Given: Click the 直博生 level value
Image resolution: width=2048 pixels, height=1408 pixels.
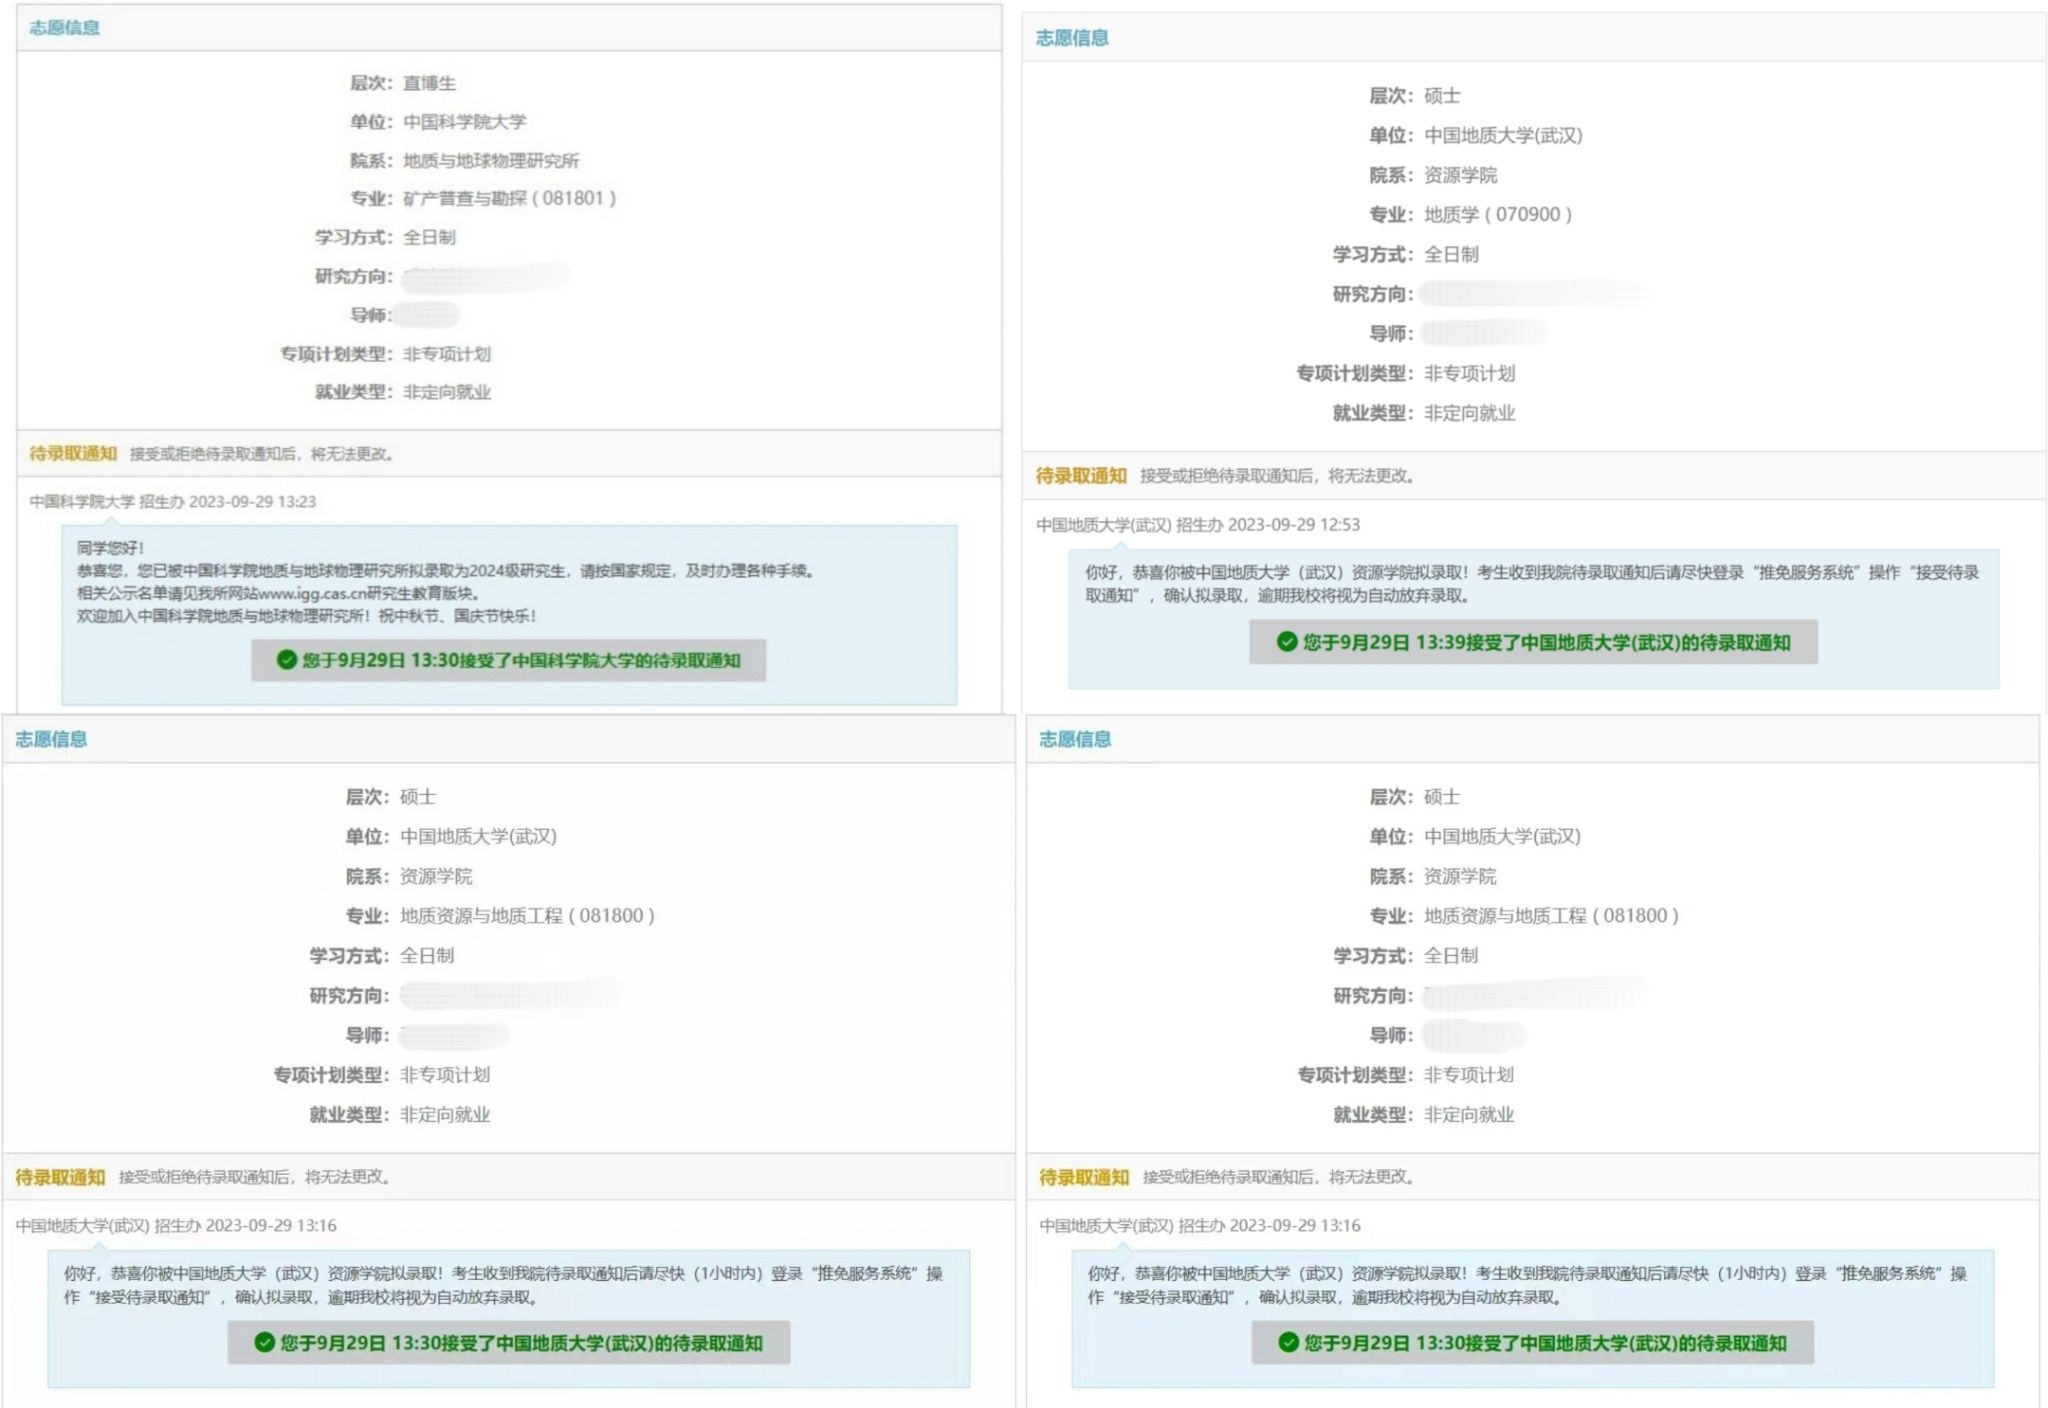Looking at the screenshot, I should click(429, 83).
